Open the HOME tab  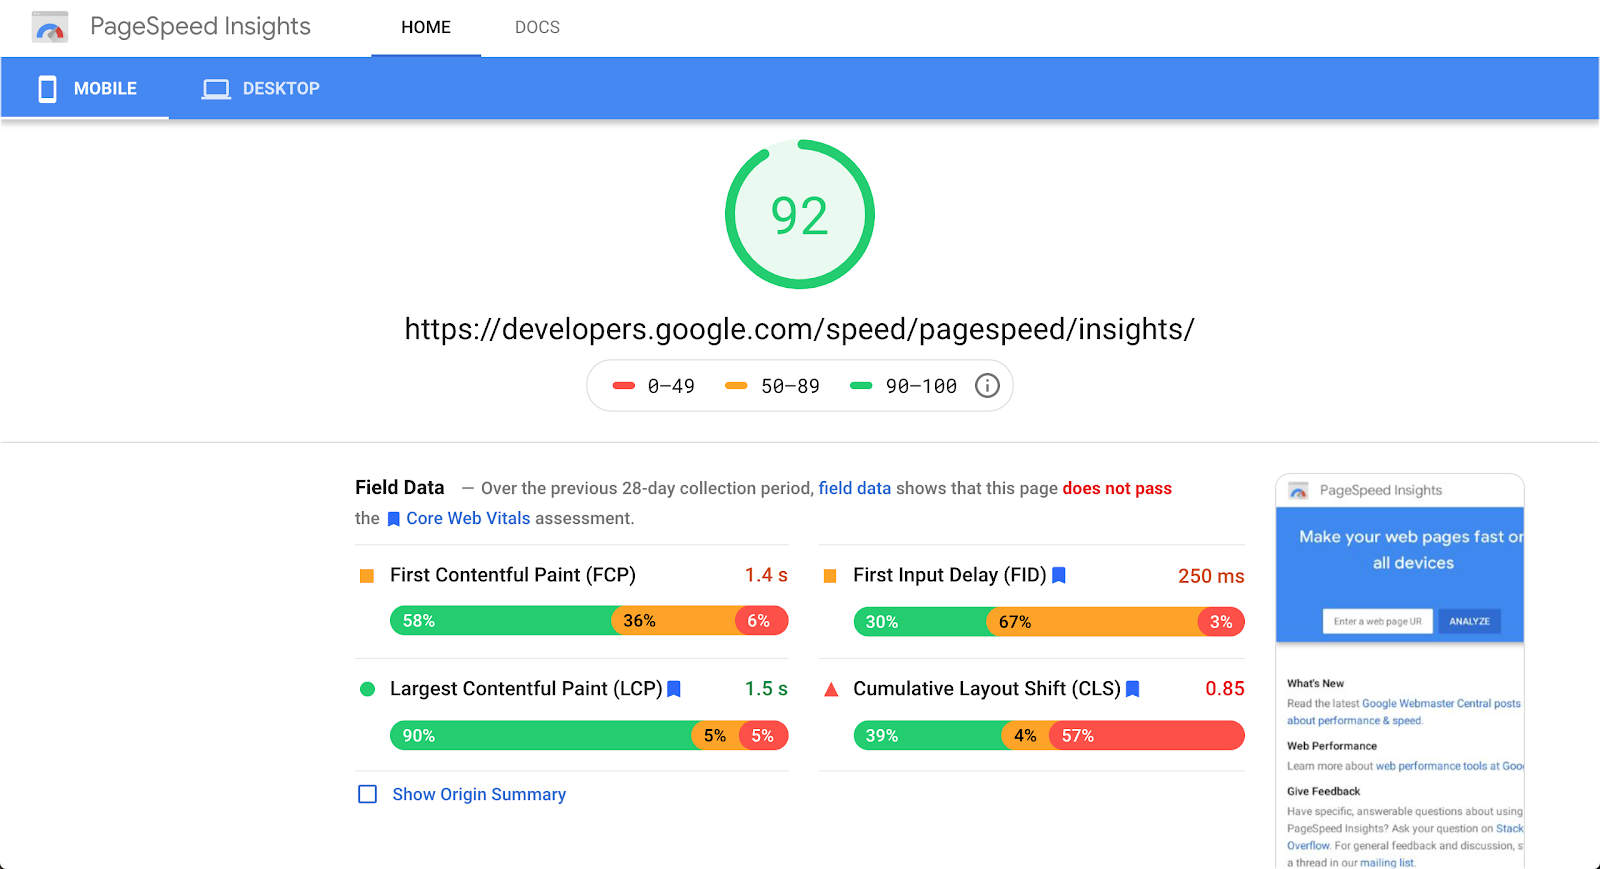[x=426, y=28]
